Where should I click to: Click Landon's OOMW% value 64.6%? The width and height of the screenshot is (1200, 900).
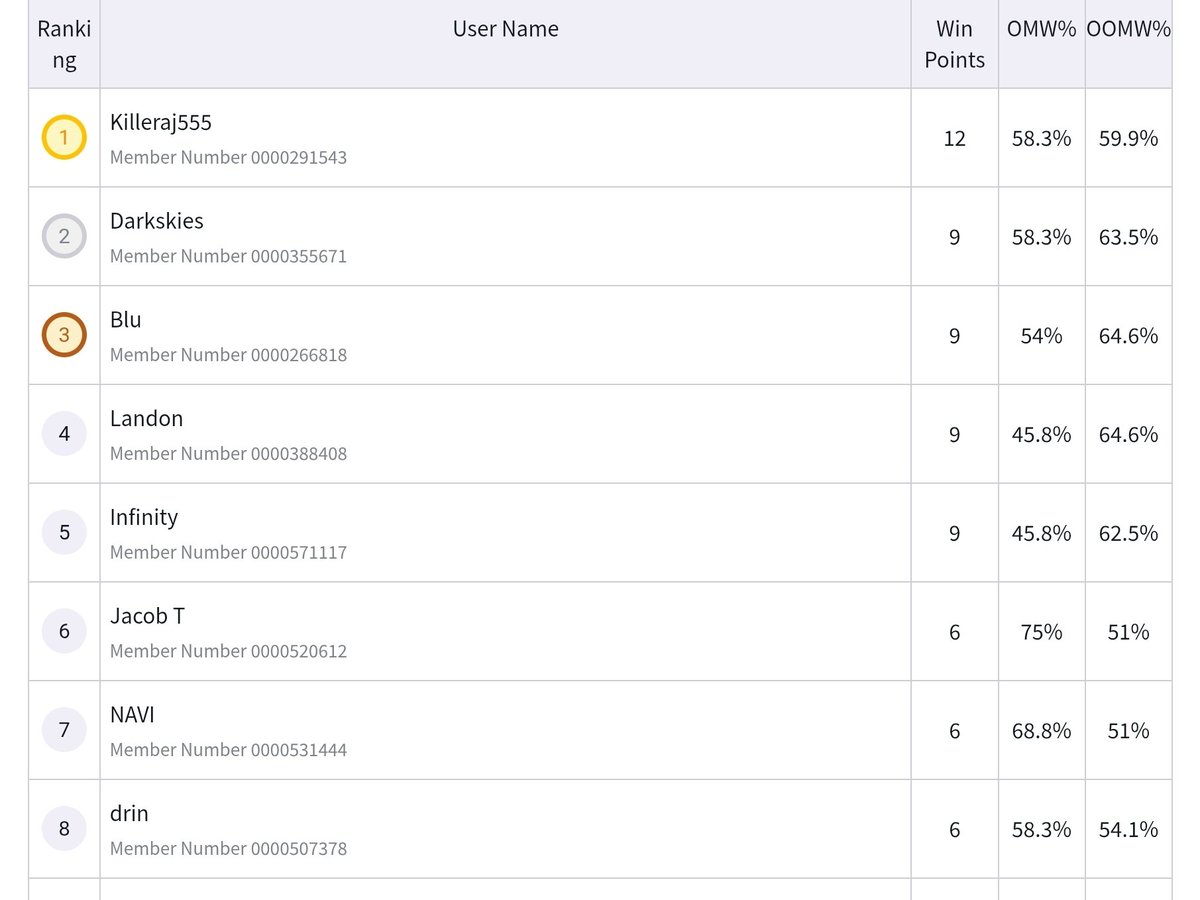tap(1128, 435)
